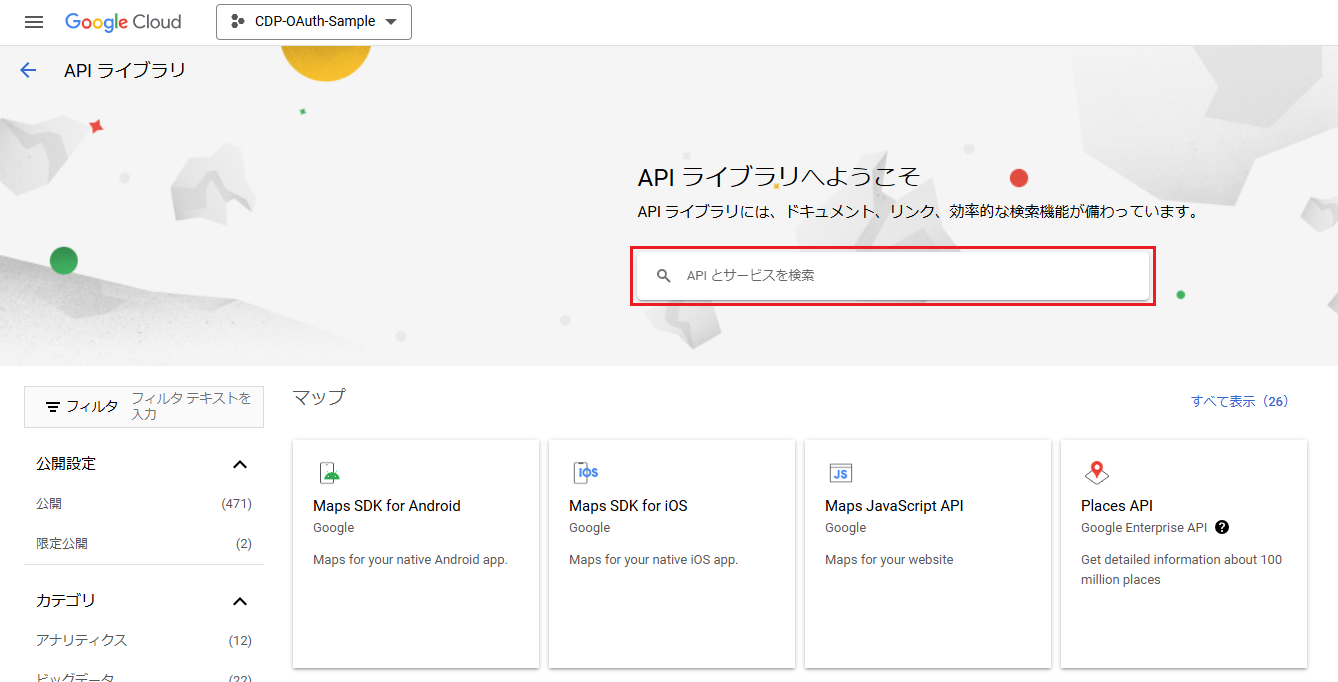The width and height of the screenshot is (1338, 682).
Task: Click the Google Enterprise API help icon
Action: click(1222, 528)
